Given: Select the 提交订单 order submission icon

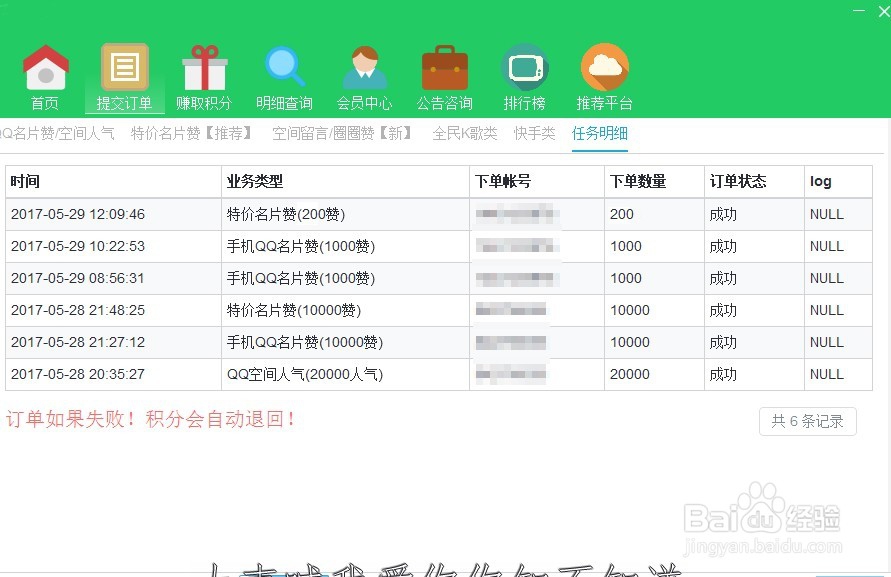Looking at the screenshot, I should point(124,75).
